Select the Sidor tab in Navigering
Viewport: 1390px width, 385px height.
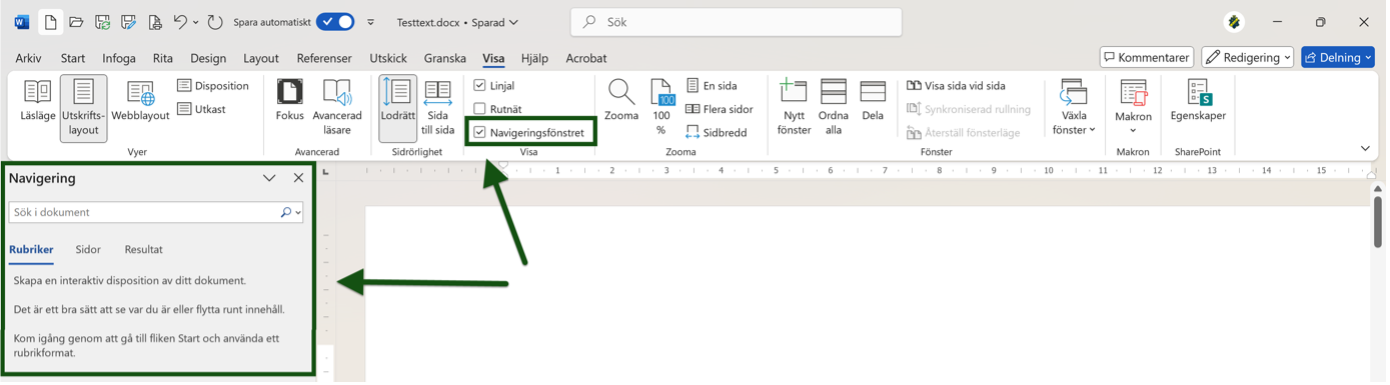pyautogui.click(x=88, y=250)
